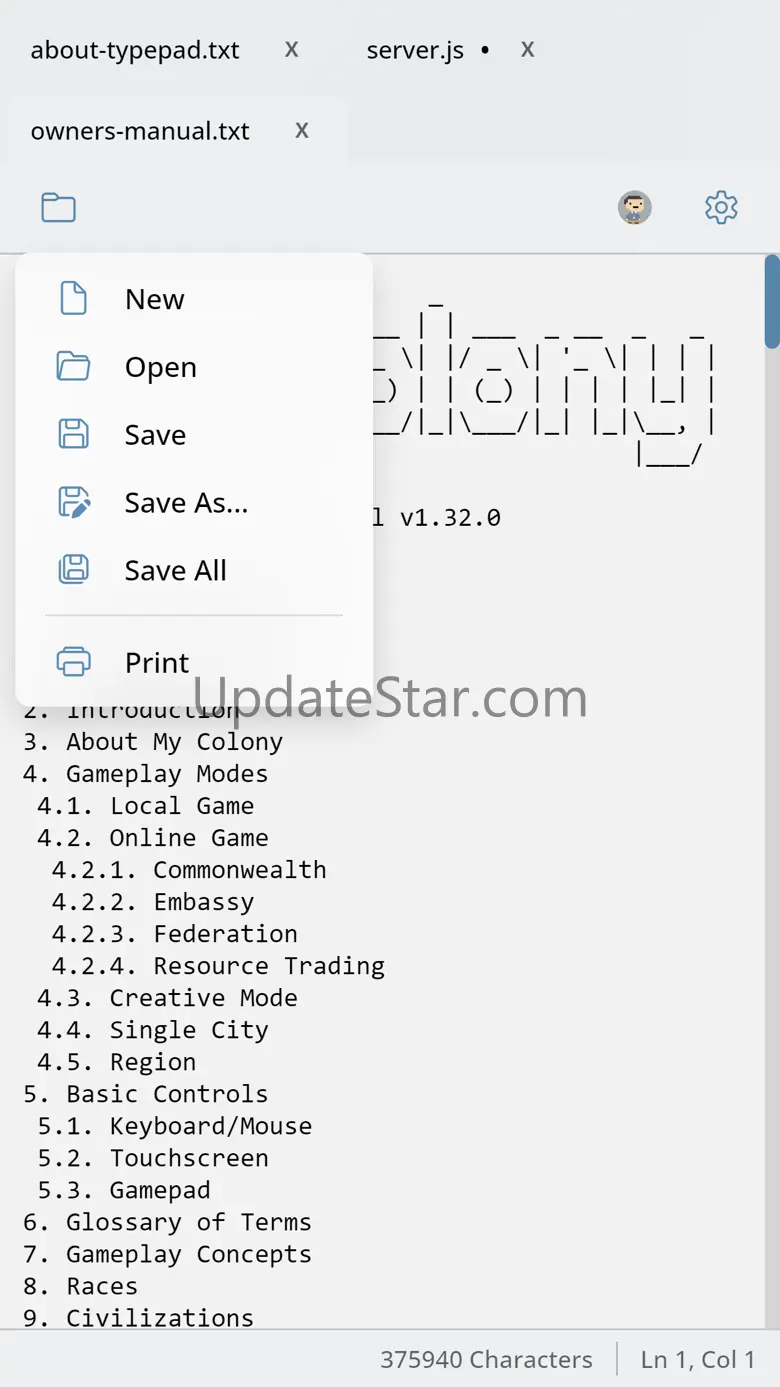Close the server.js tab
This screenshot has width=780, height=1387.
[528, 49]
